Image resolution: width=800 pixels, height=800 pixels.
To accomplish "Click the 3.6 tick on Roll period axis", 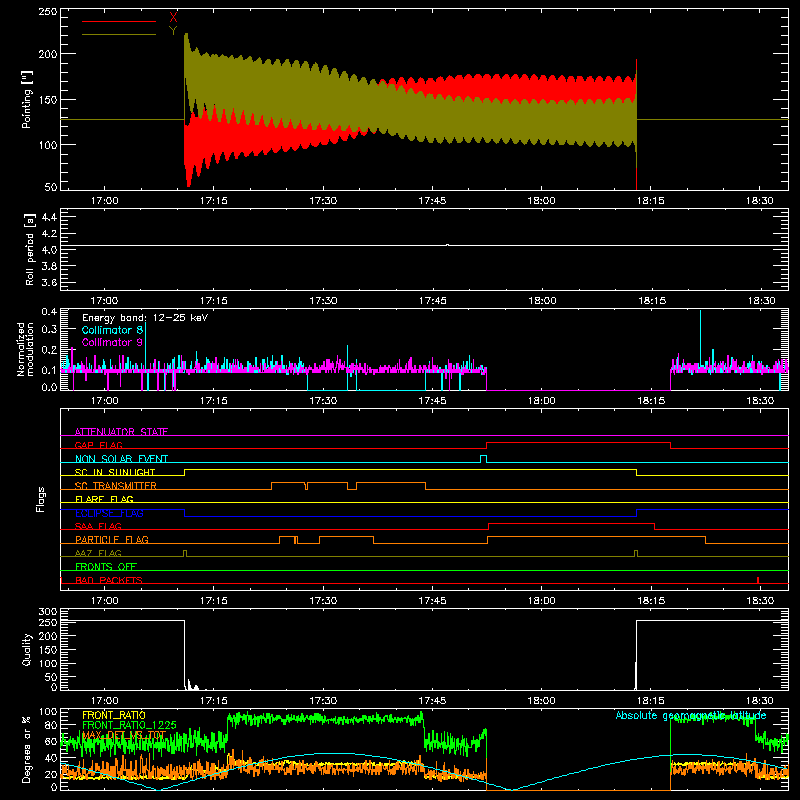I will pos(49,282).
